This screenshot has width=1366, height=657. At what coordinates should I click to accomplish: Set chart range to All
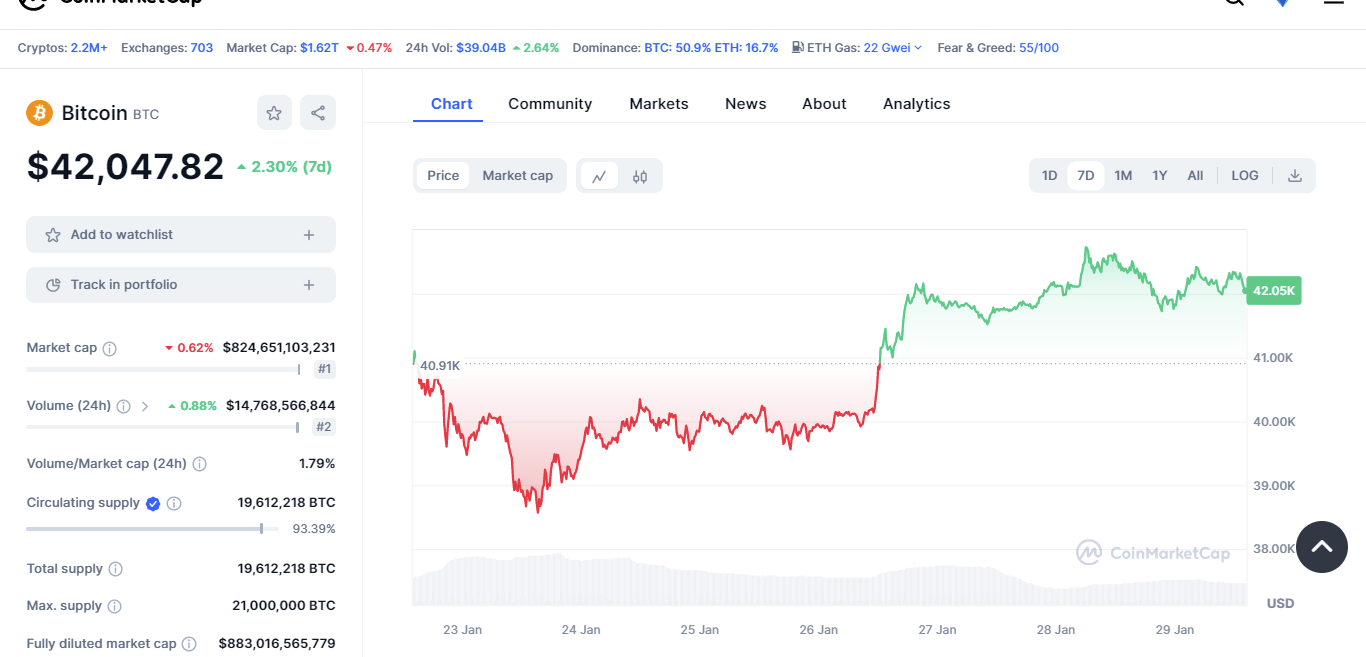[x=1195, y=176]
